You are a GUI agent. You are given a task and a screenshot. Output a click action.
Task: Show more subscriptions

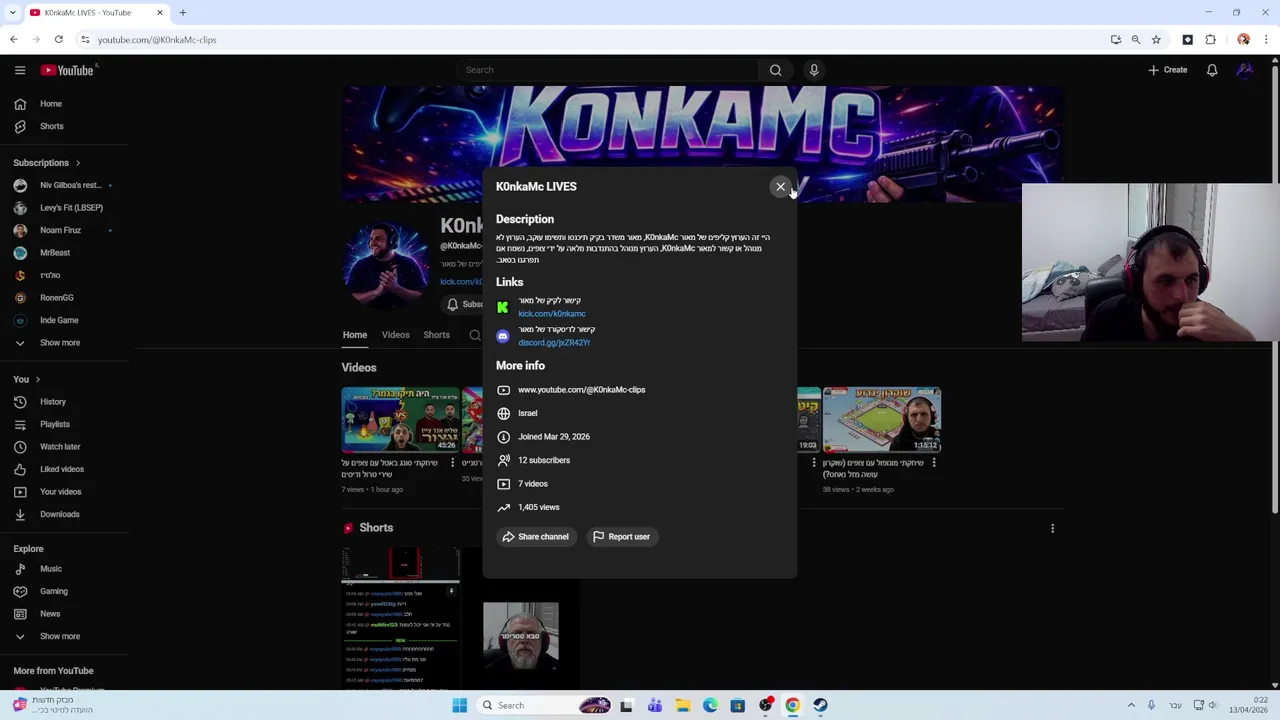tap(64, 343)
